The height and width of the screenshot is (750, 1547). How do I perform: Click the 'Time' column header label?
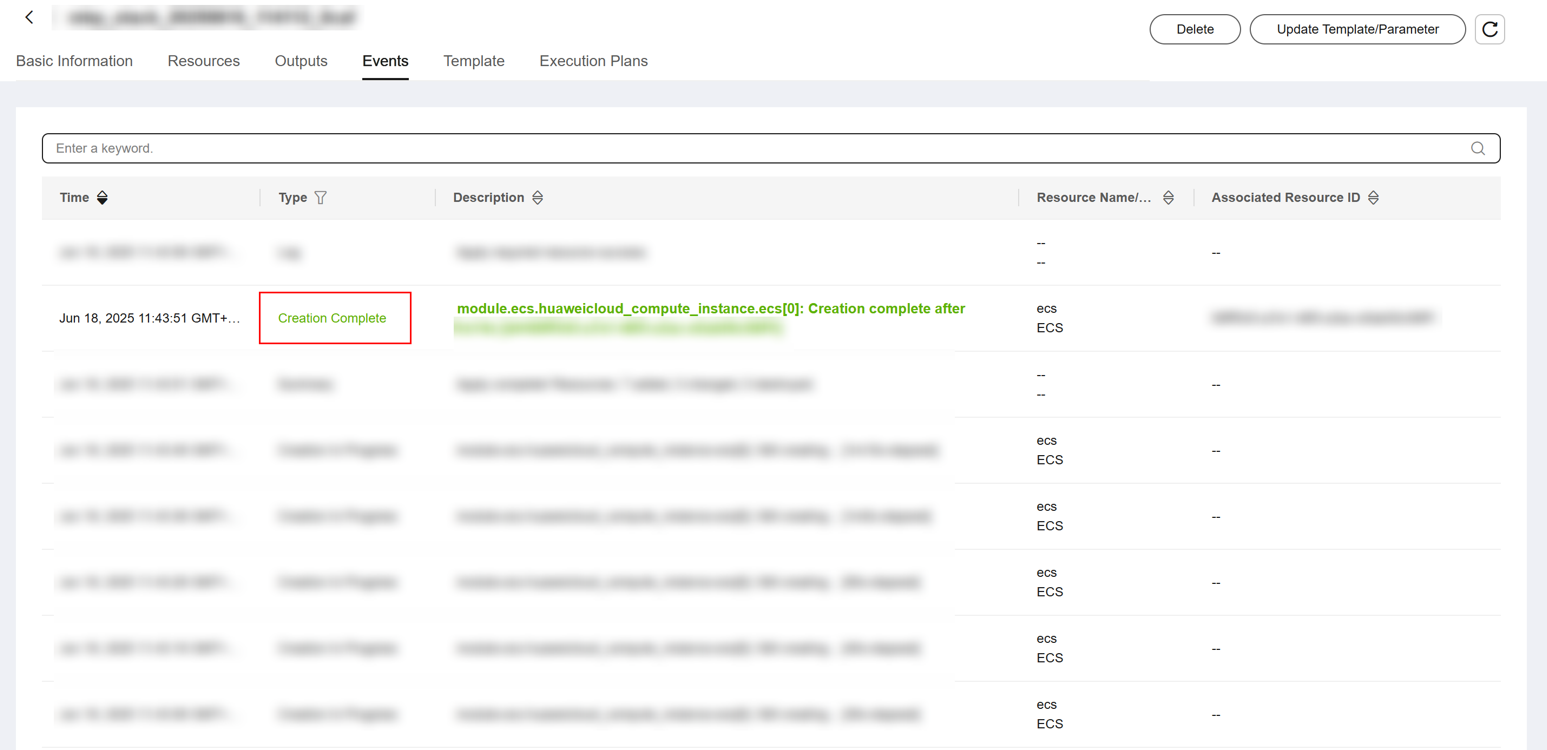click(74, 198)
